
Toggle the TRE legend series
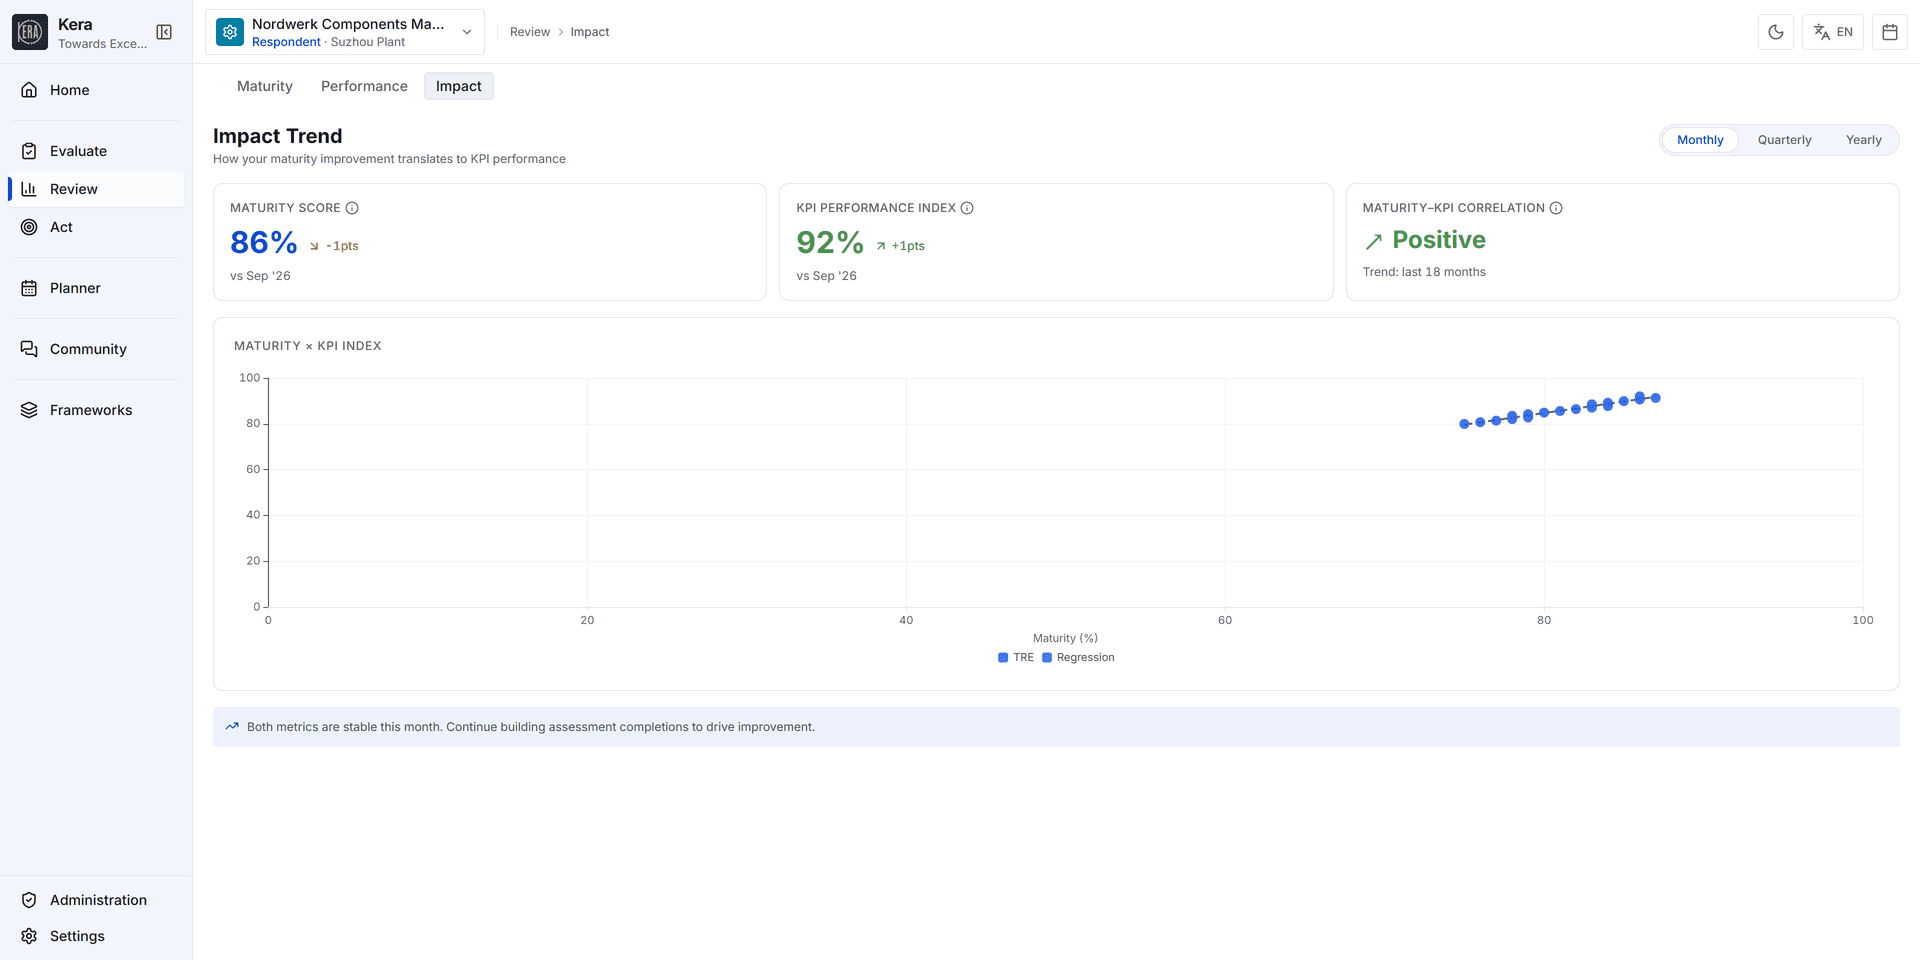click(1016, 657)
